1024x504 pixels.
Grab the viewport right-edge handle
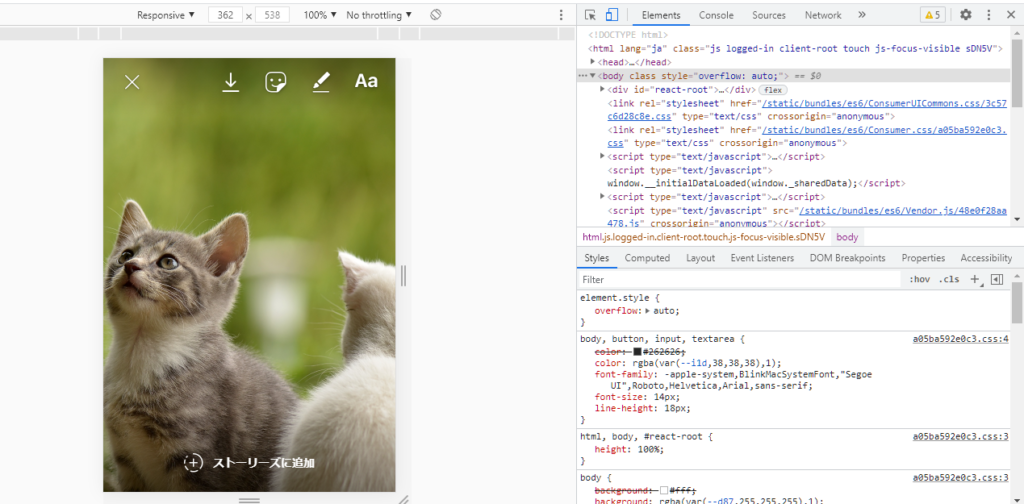[x=403, y=276]
